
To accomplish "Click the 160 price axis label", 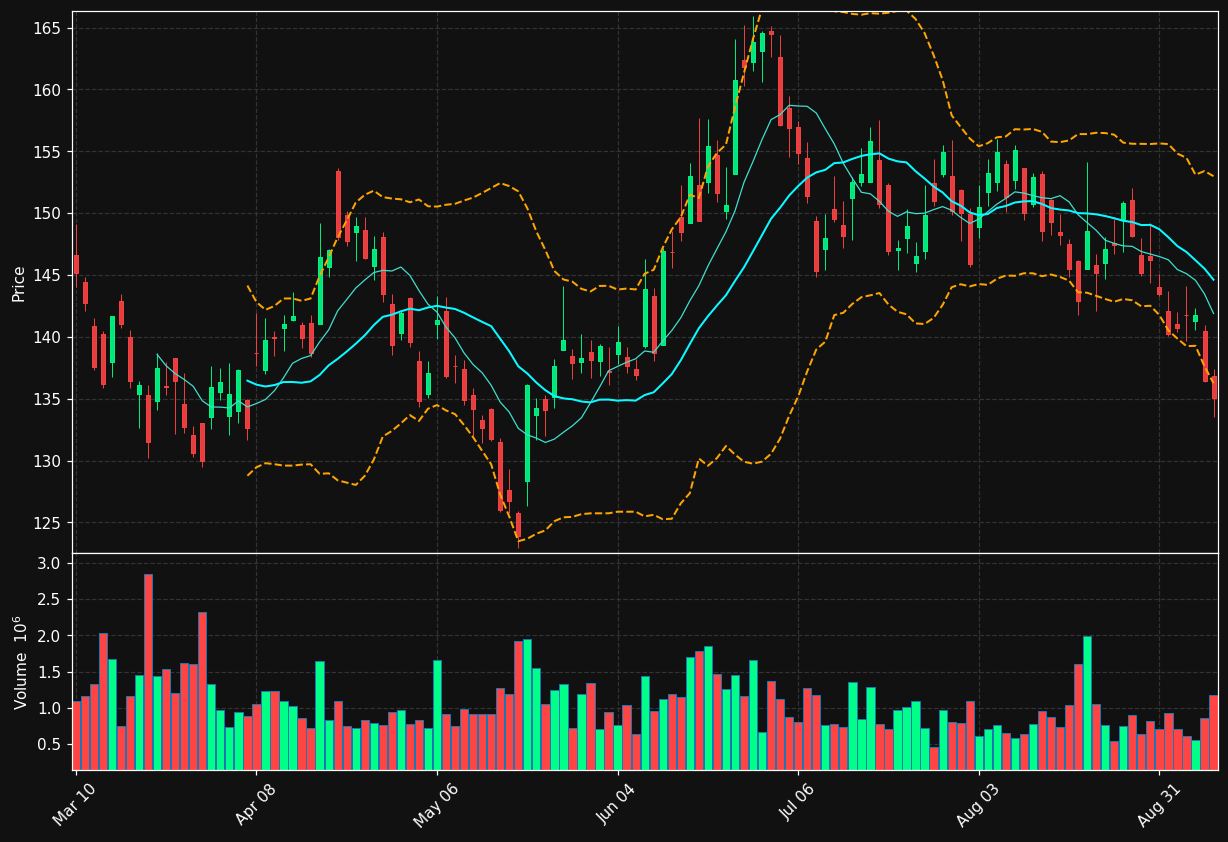I will (x=46, y=91).
